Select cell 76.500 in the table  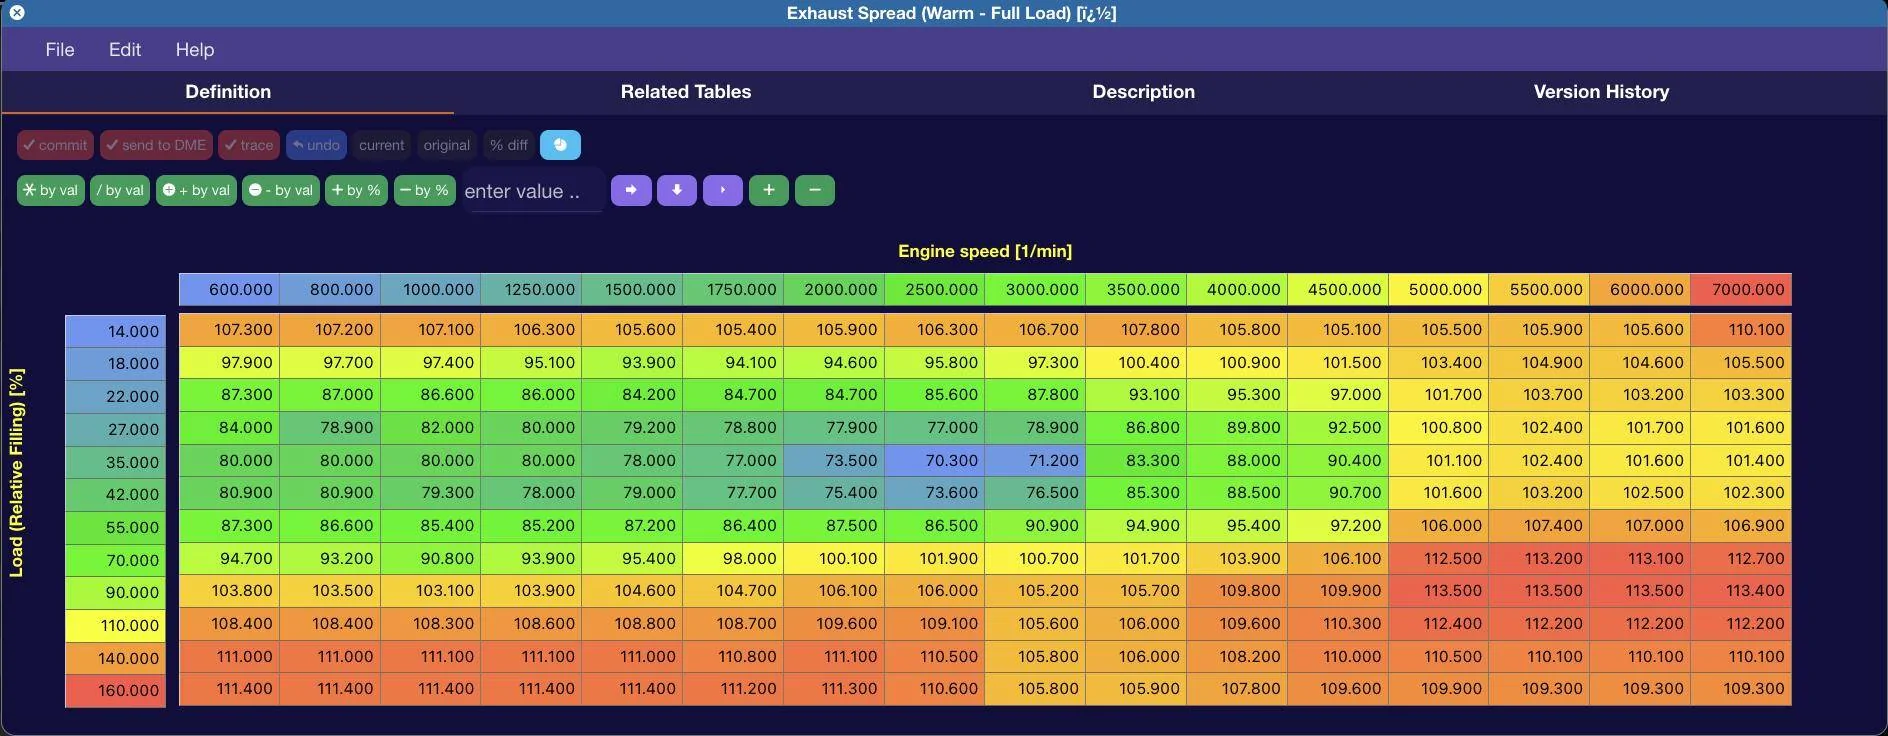point(1036,492)
